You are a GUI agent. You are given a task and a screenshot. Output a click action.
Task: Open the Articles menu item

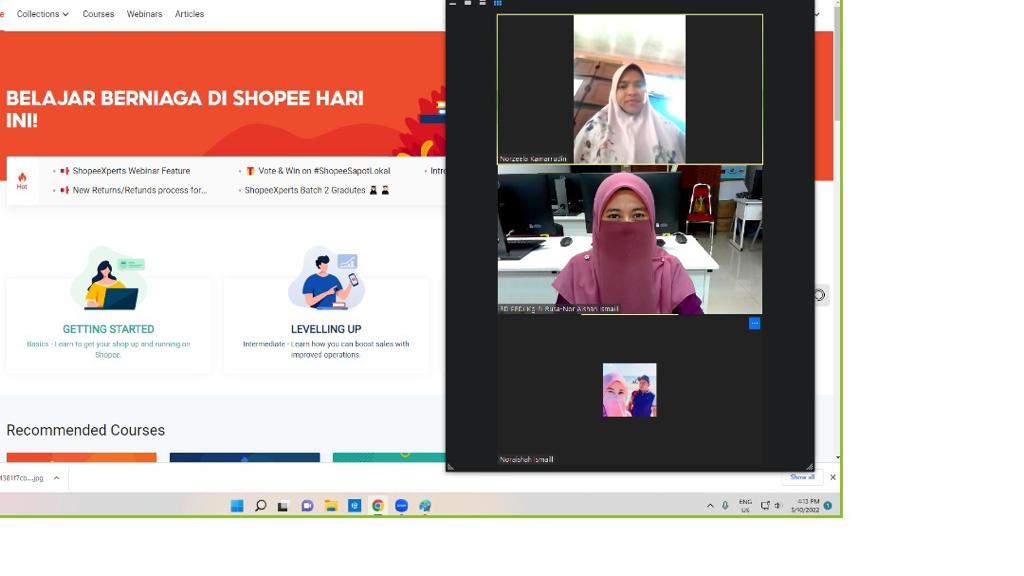189,14
